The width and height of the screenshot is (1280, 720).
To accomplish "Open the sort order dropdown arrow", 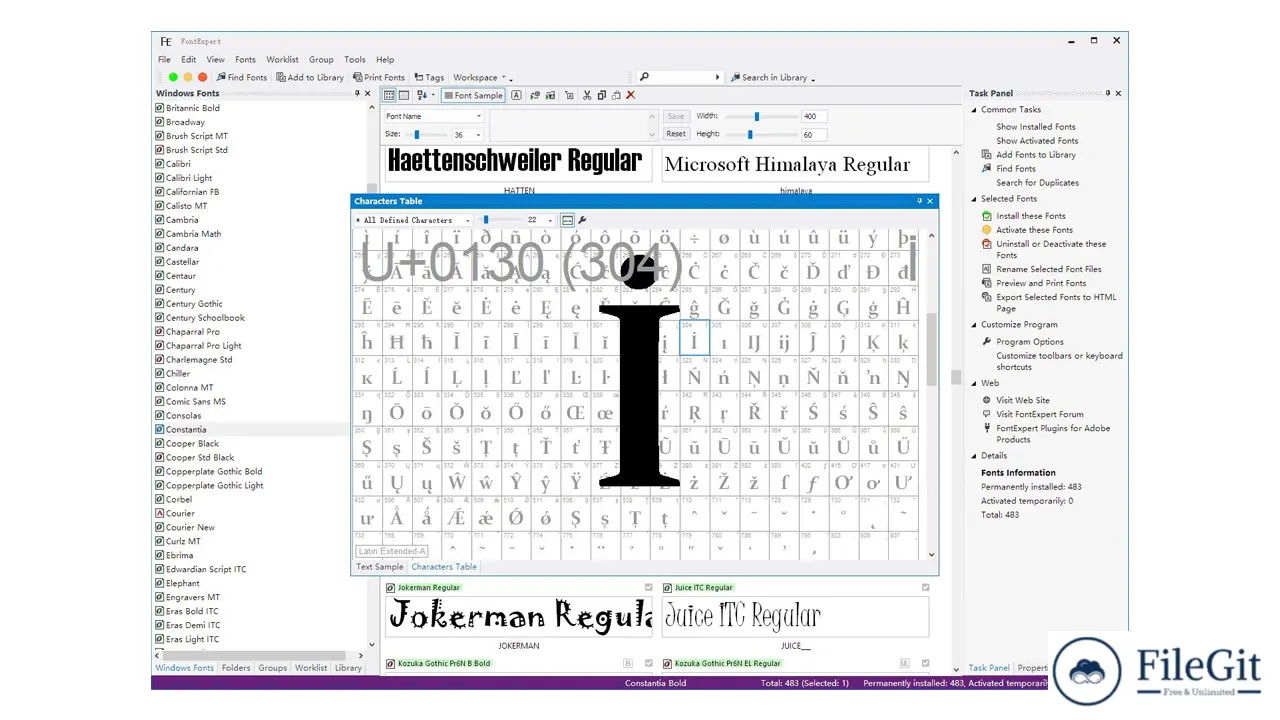I will (433, 95).
